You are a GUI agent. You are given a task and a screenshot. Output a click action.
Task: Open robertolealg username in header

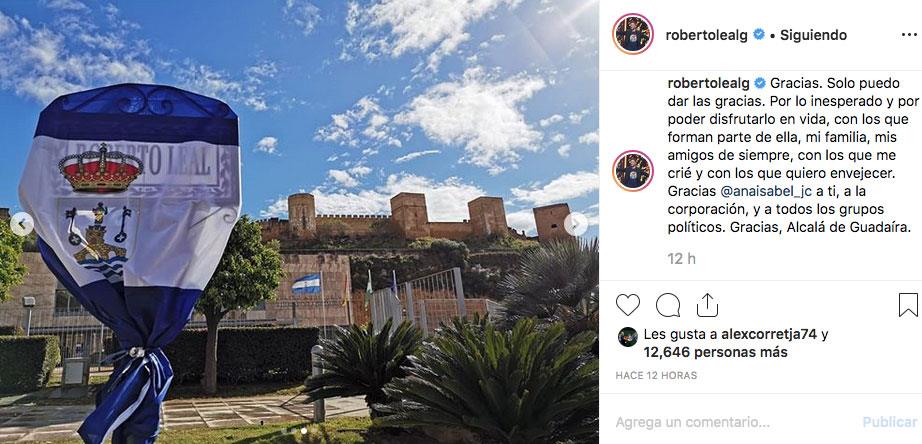pos(707,35)
